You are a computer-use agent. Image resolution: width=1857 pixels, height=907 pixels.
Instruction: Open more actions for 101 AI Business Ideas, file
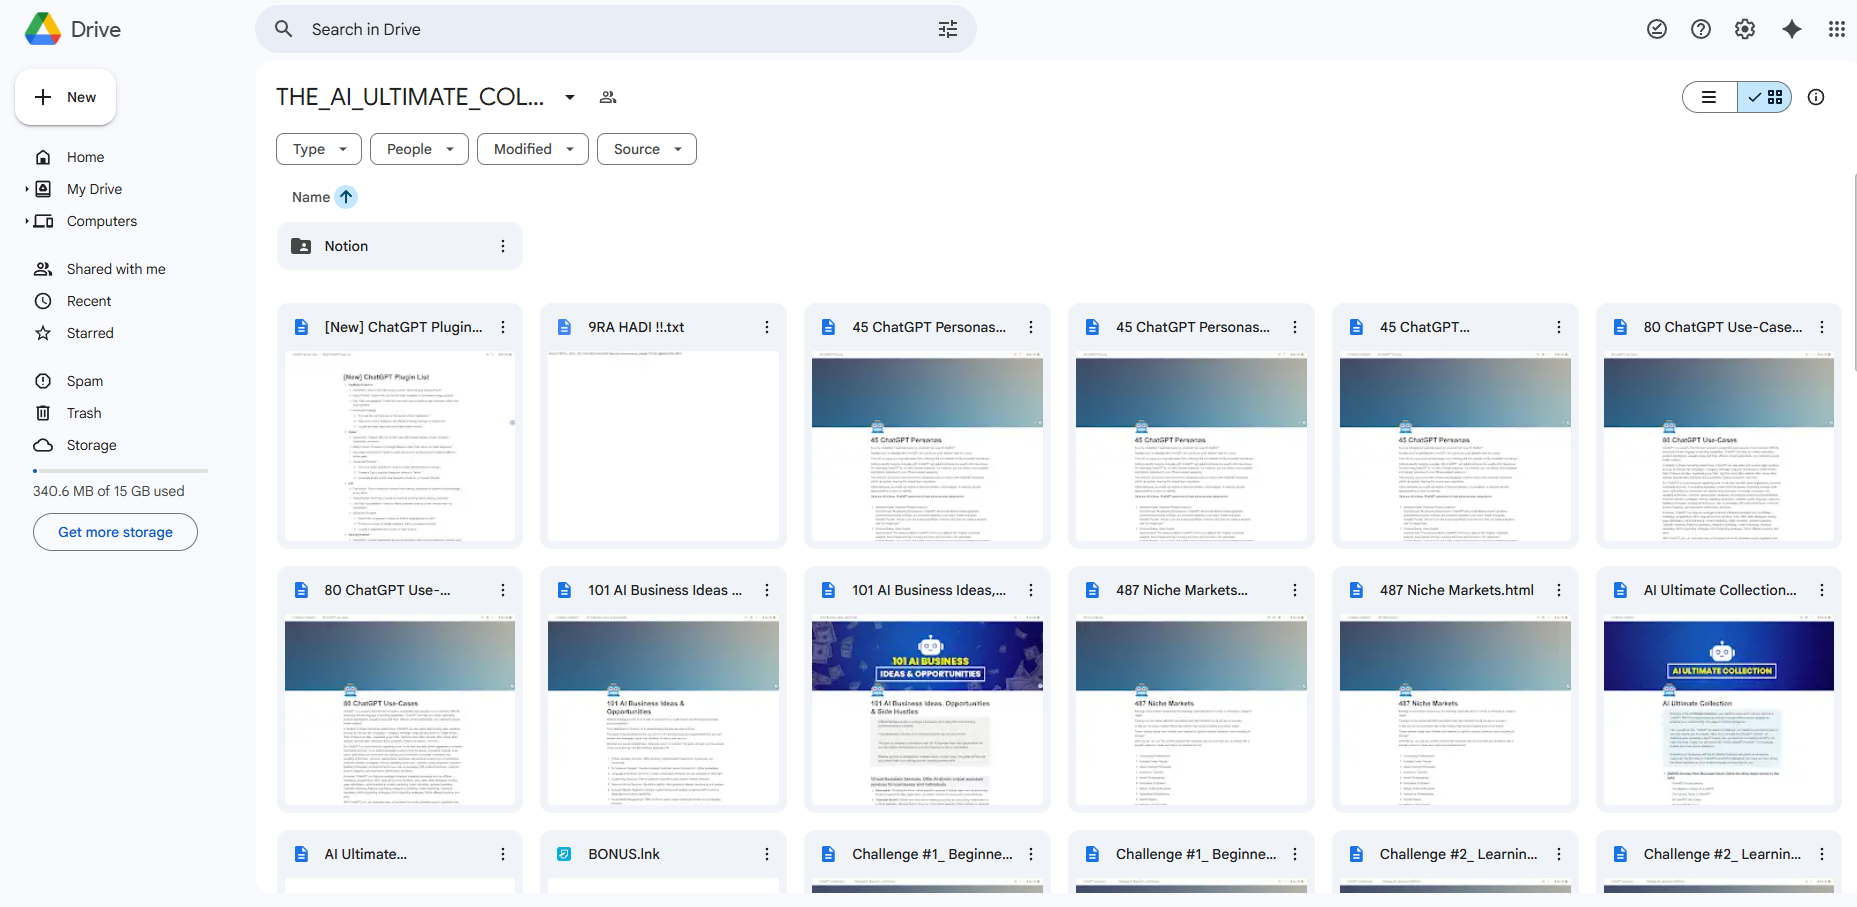1031,590
